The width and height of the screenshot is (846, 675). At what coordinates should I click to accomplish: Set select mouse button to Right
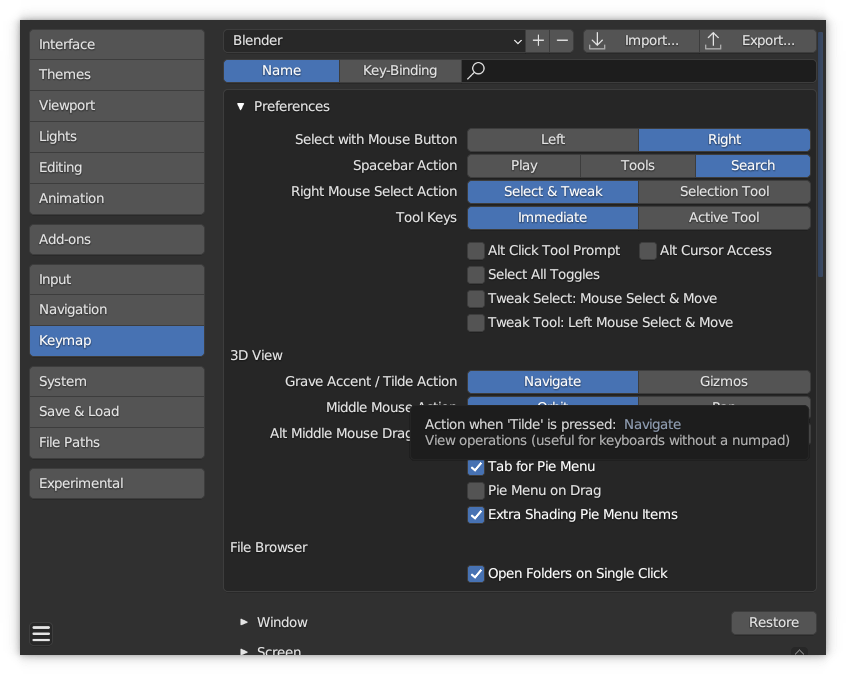point(725,139)
